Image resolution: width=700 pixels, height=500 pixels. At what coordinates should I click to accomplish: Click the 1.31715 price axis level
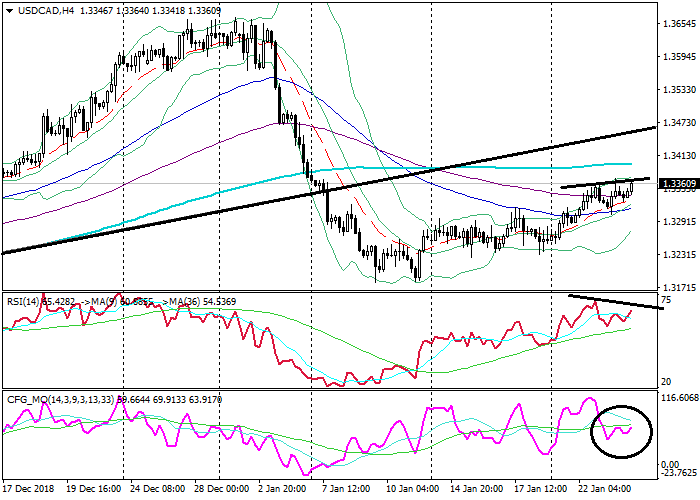(680, 287)
